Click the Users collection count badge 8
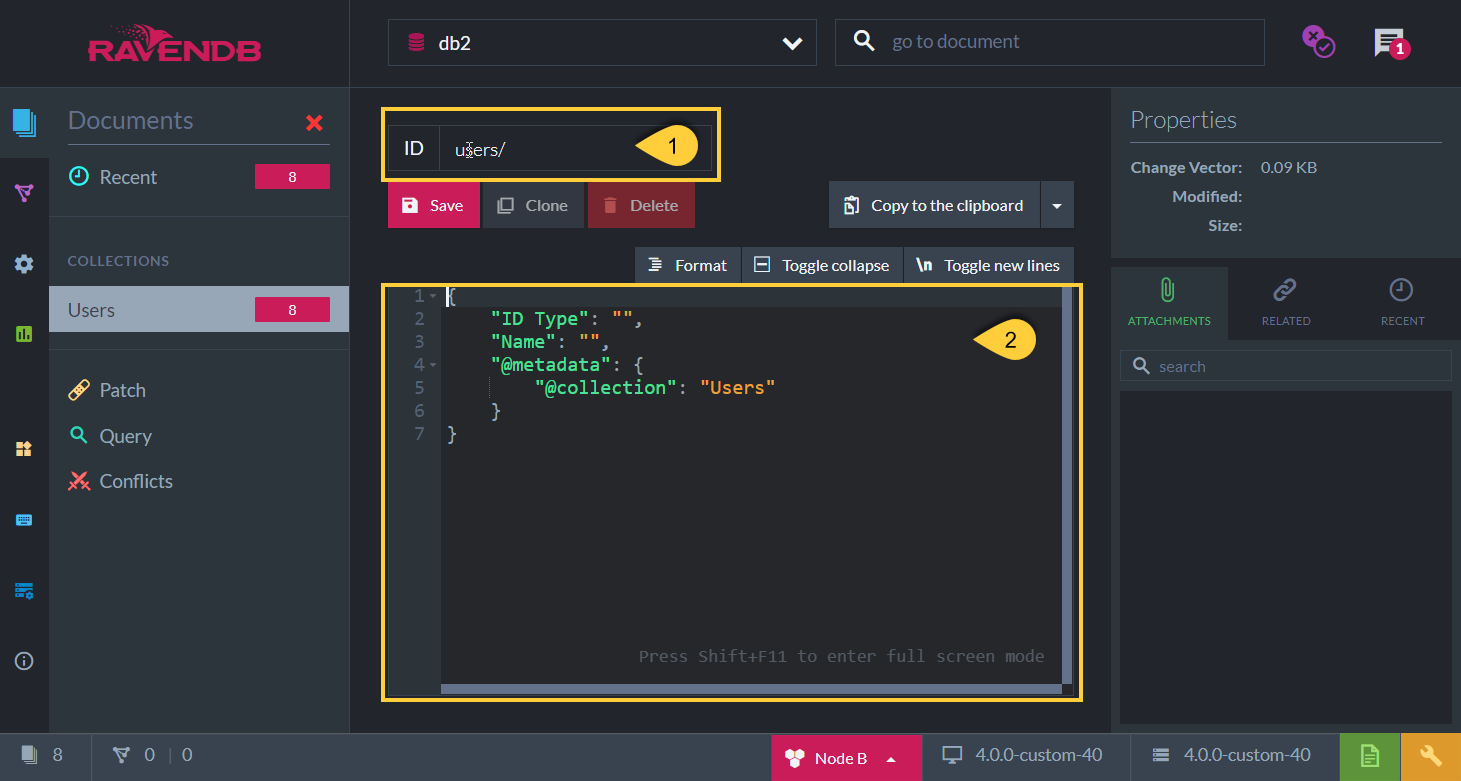 (292, 310)
